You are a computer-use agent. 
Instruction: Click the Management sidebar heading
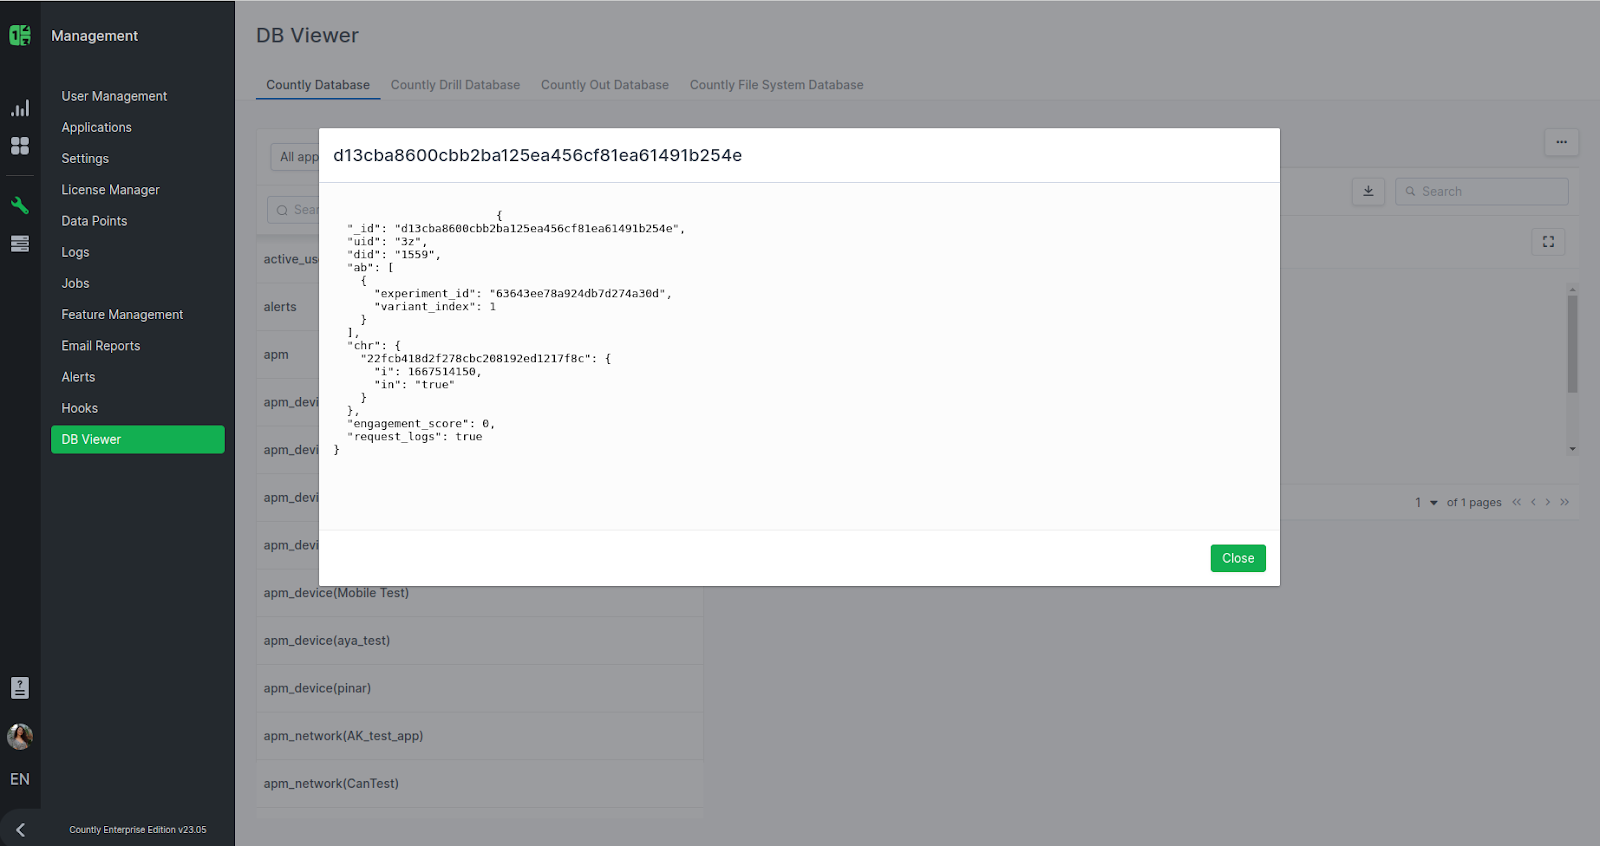tap(94, 36)
